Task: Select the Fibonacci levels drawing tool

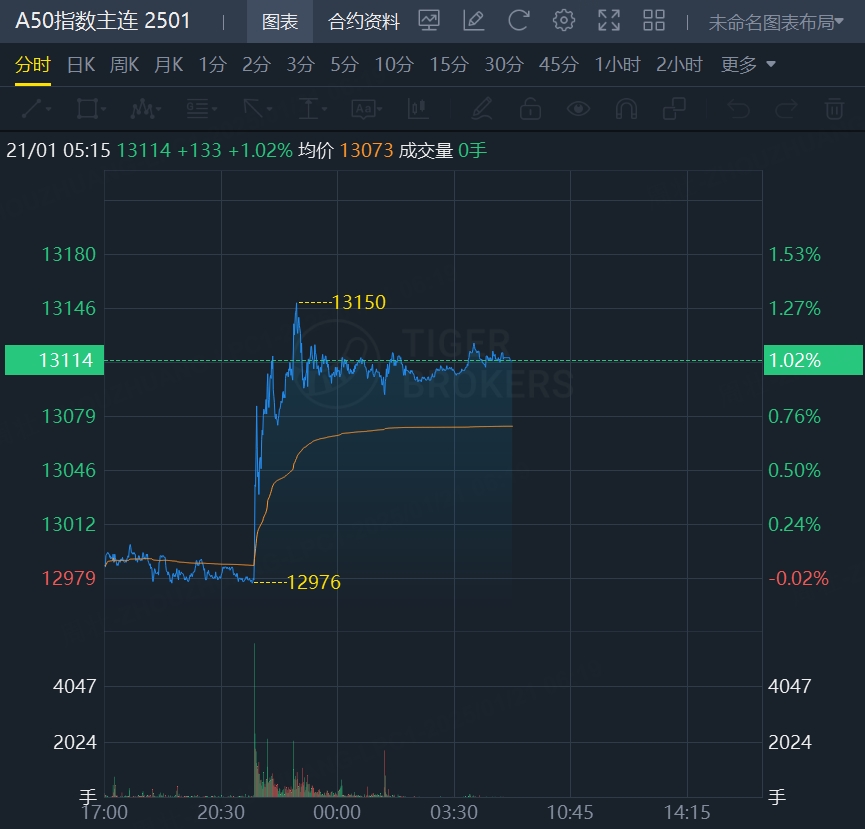Action: (x=197, y=109)
